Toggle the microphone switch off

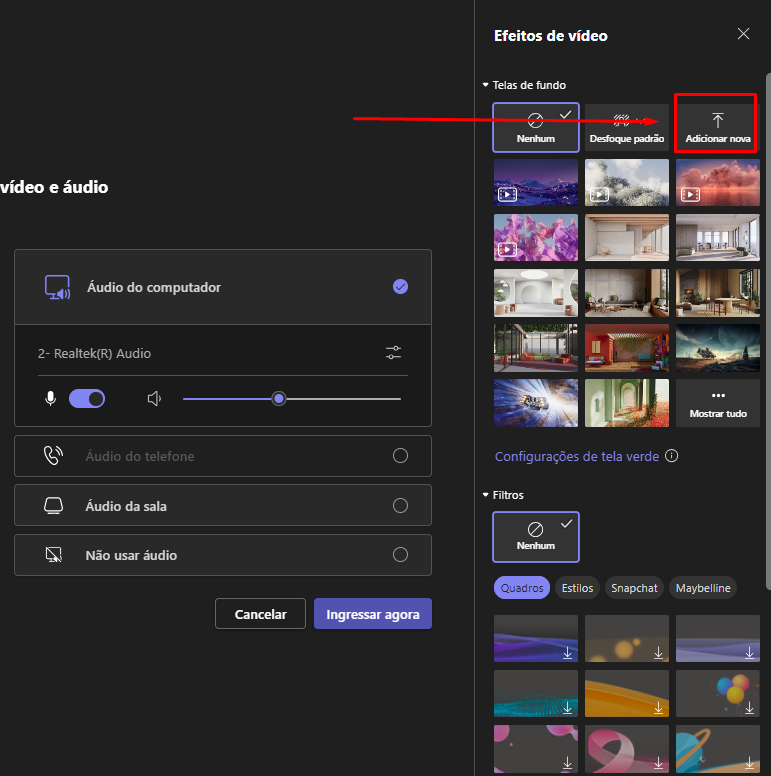87,399
